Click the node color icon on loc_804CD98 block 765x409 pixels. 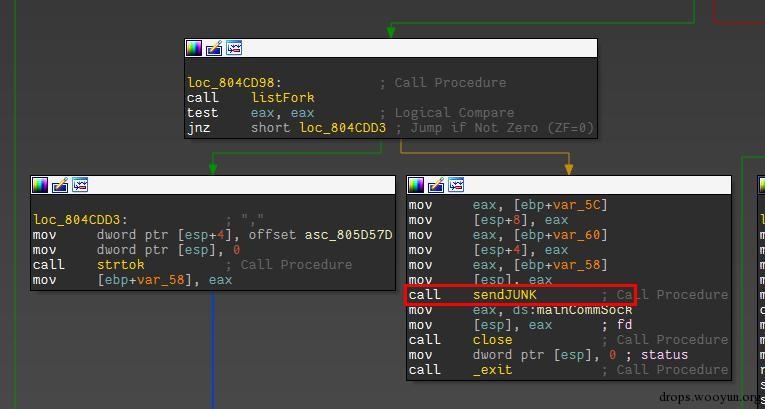coord(194,48)
